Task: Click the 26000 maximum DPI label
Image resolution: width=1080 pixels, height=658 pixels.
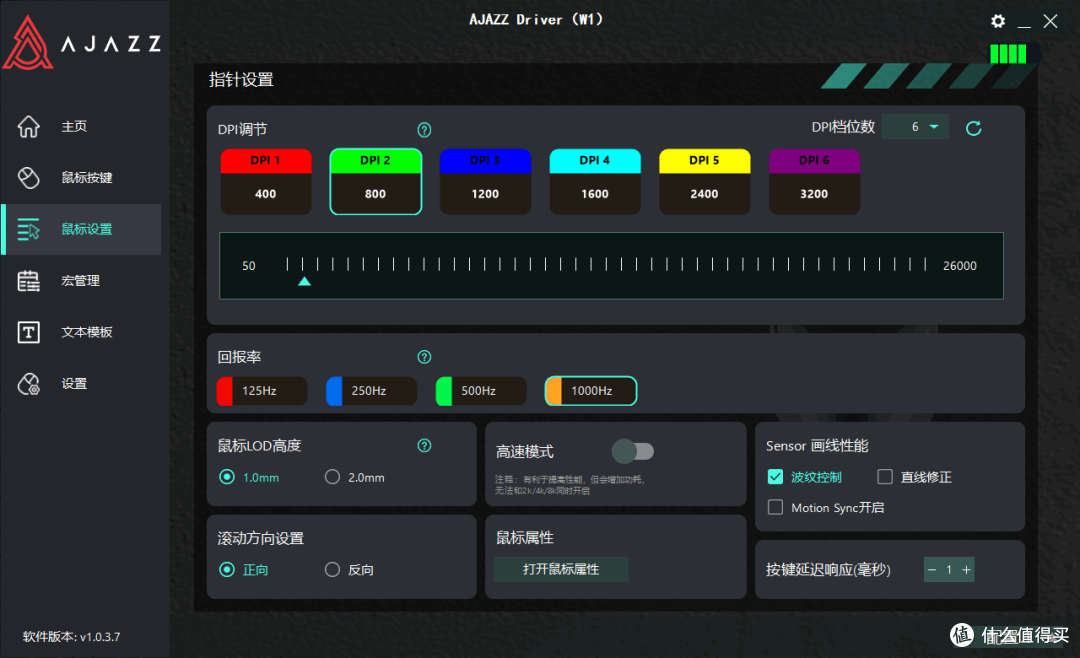Action: pos(959,265)
